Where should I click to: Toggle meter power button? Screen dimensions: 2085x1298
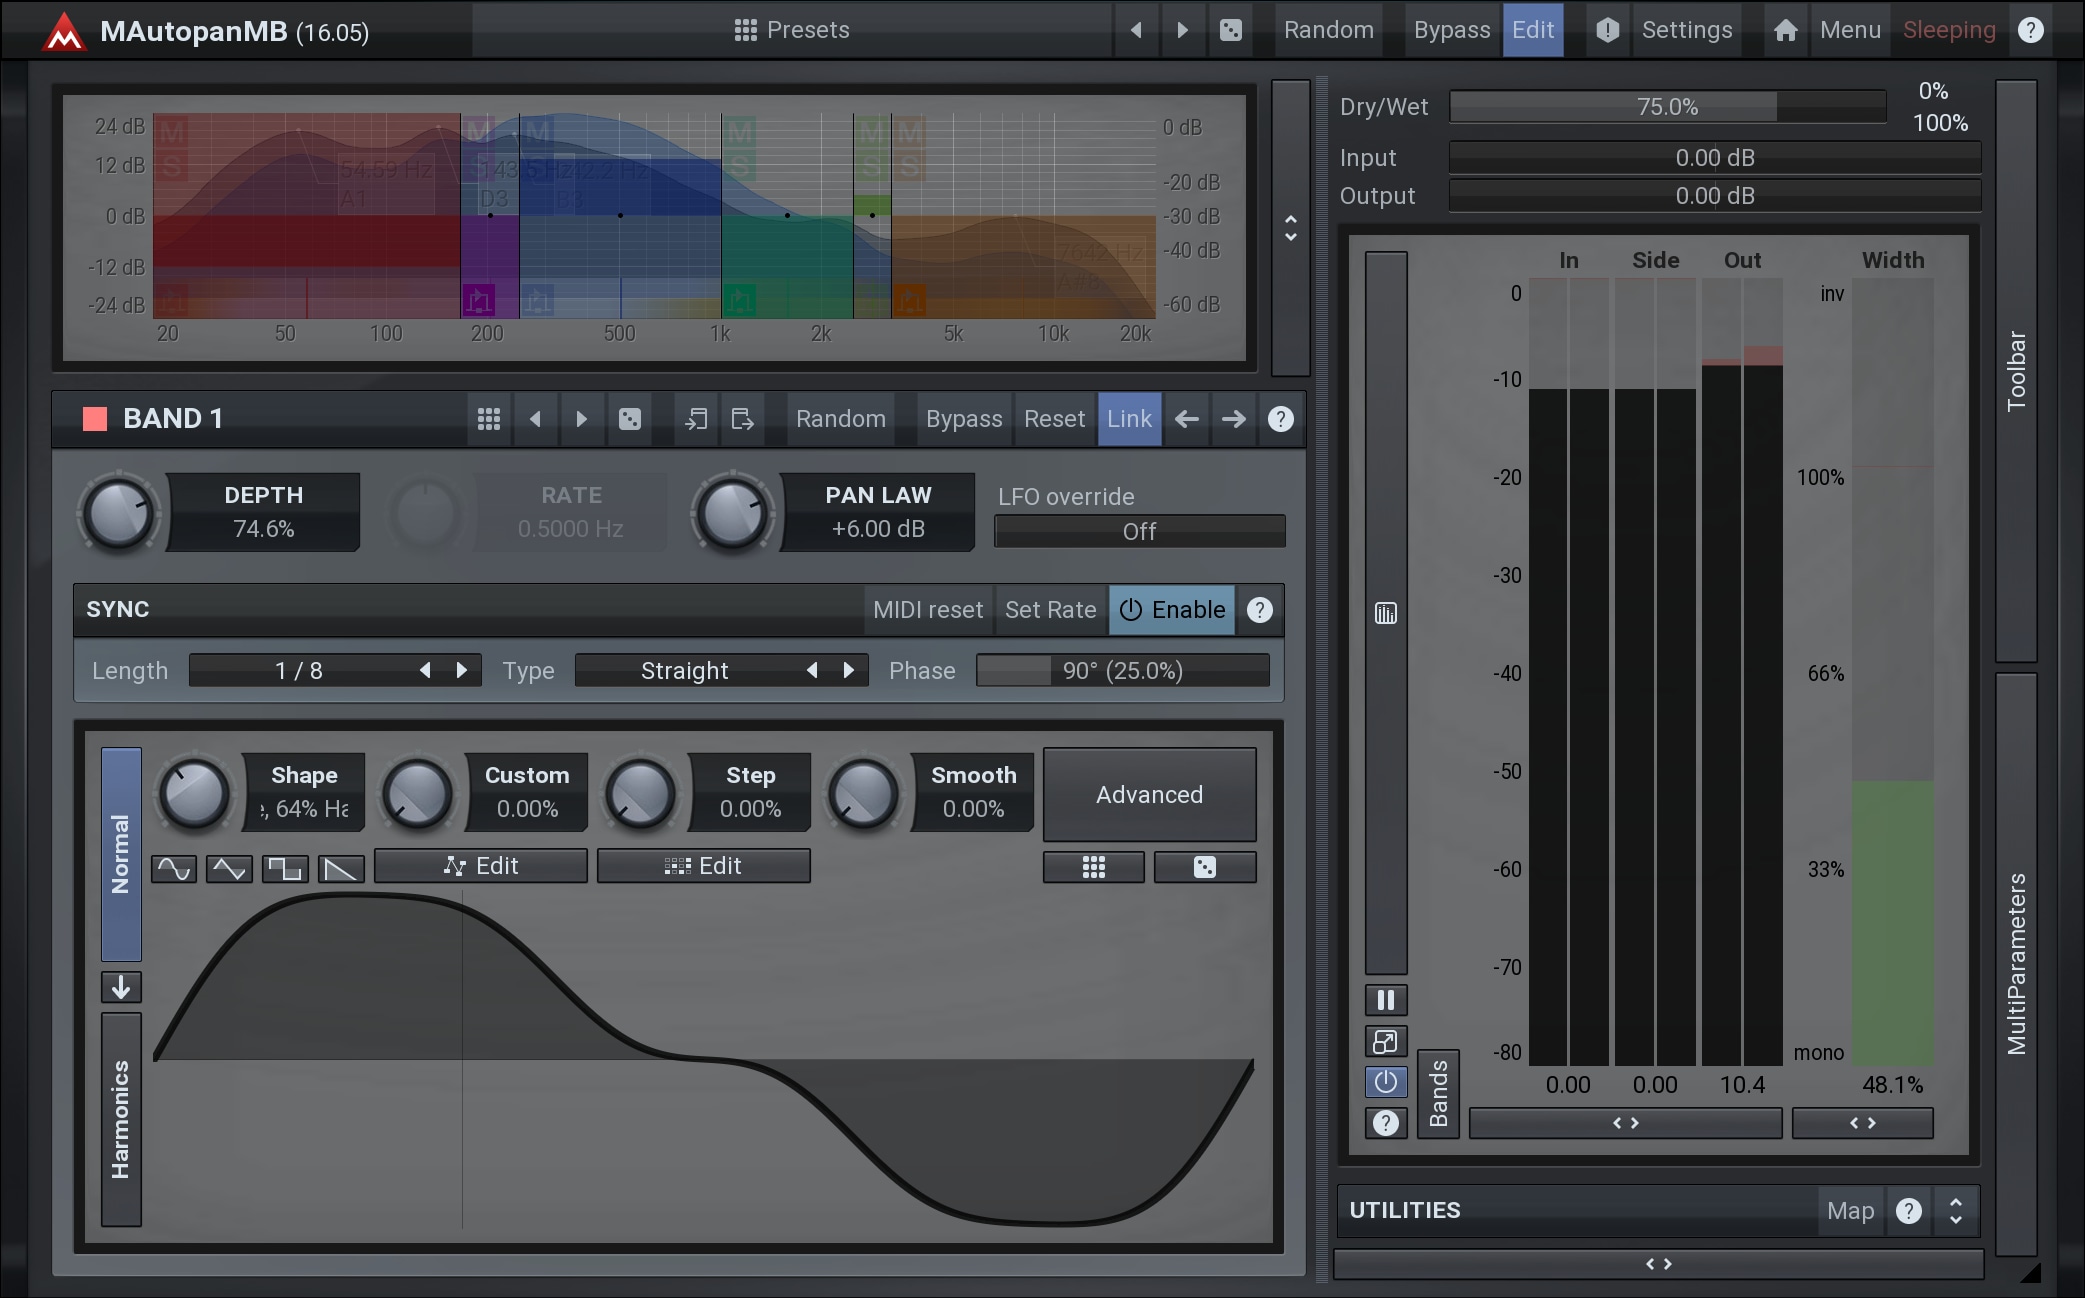click(x=1386, y=1082)
